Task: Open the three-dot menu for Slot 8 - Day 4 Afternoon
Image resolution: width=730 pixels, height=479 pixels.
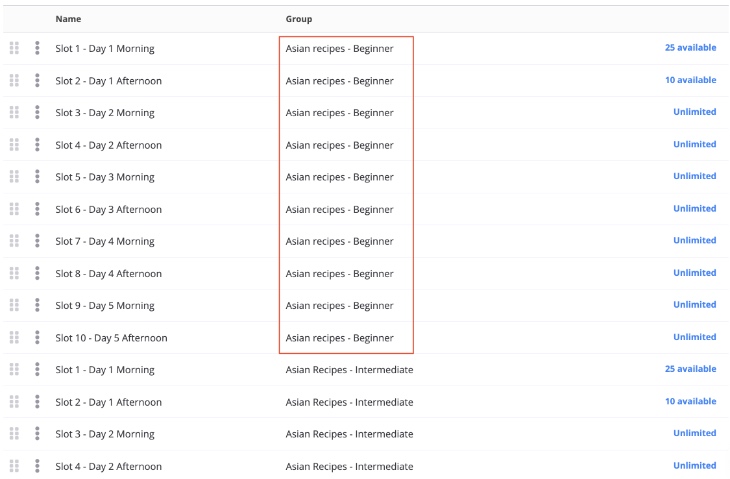Action: (37, 273)
